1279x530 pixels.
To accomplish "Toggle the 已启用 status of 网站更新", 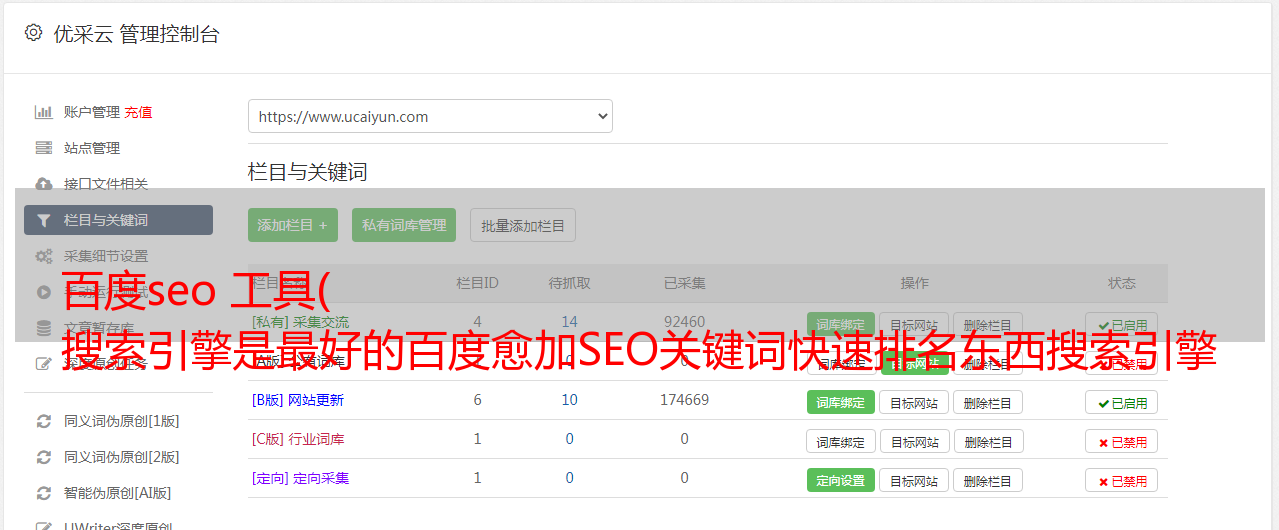I will [x=1122, y=402].
